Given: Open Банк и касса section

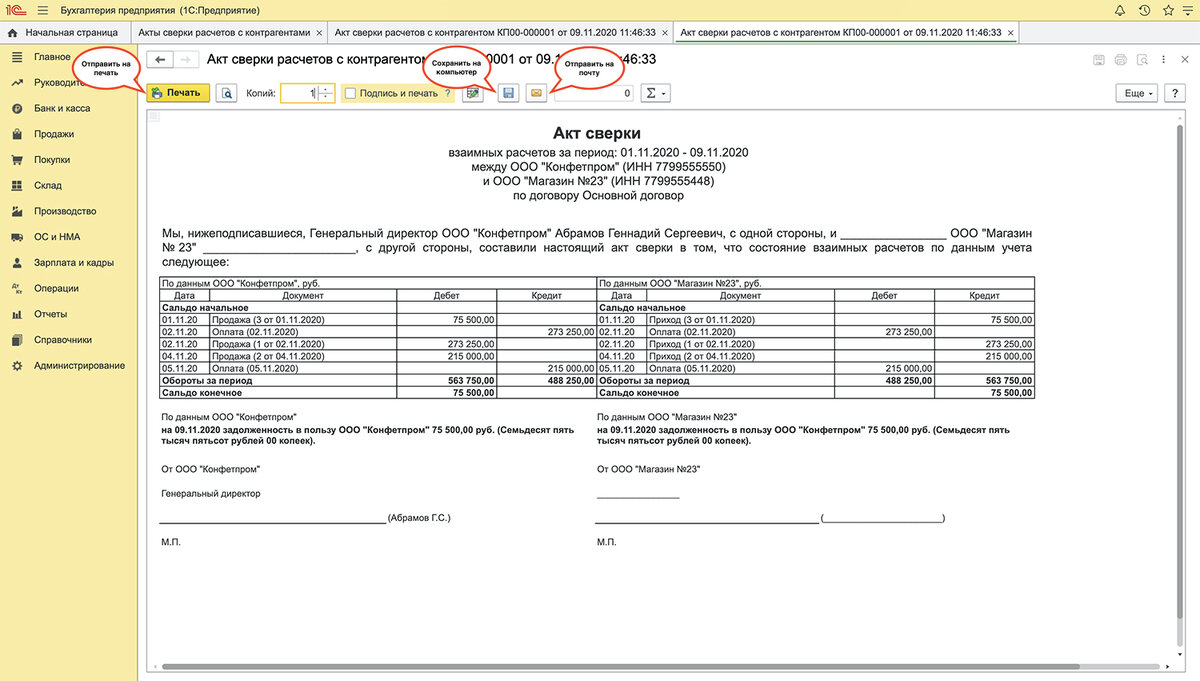Looking at the screenshot, I should tap(61, 108).
